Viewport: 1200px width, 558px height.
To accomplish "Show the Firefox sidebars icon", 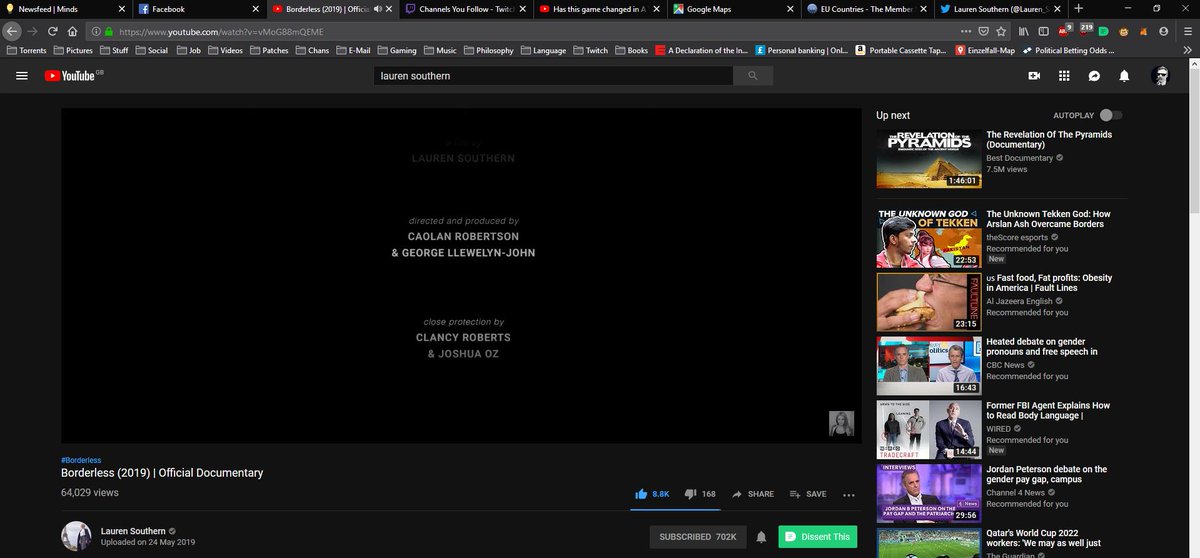I will 1043,31.
